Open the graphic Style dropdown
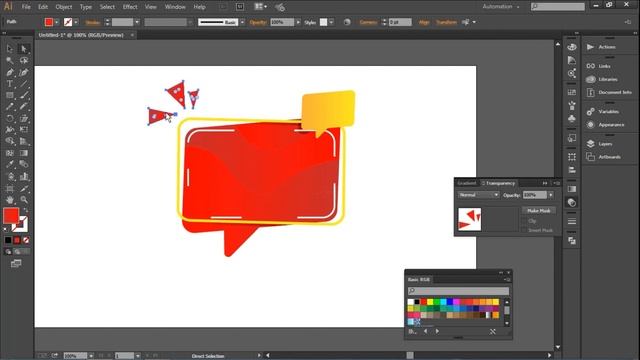640x360 pixels. click(x=331, y=22)
